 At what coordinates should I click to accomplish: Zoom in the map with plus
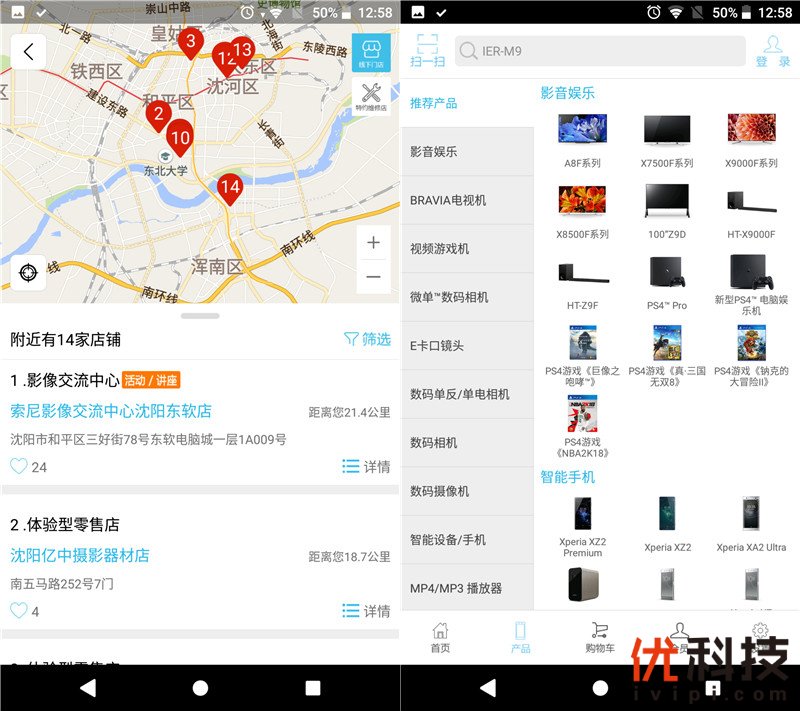coord(373,242)
